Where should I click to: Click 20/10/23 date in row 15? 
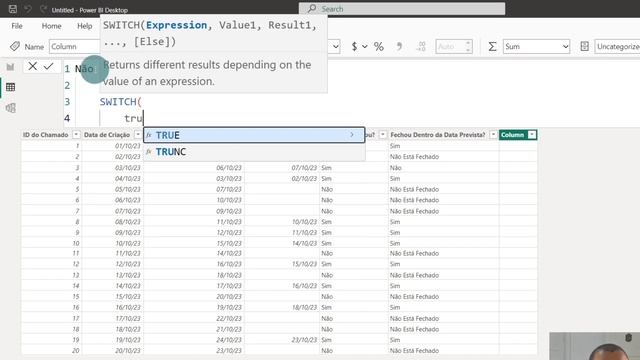pyautogui.click(x=229, y=297)
